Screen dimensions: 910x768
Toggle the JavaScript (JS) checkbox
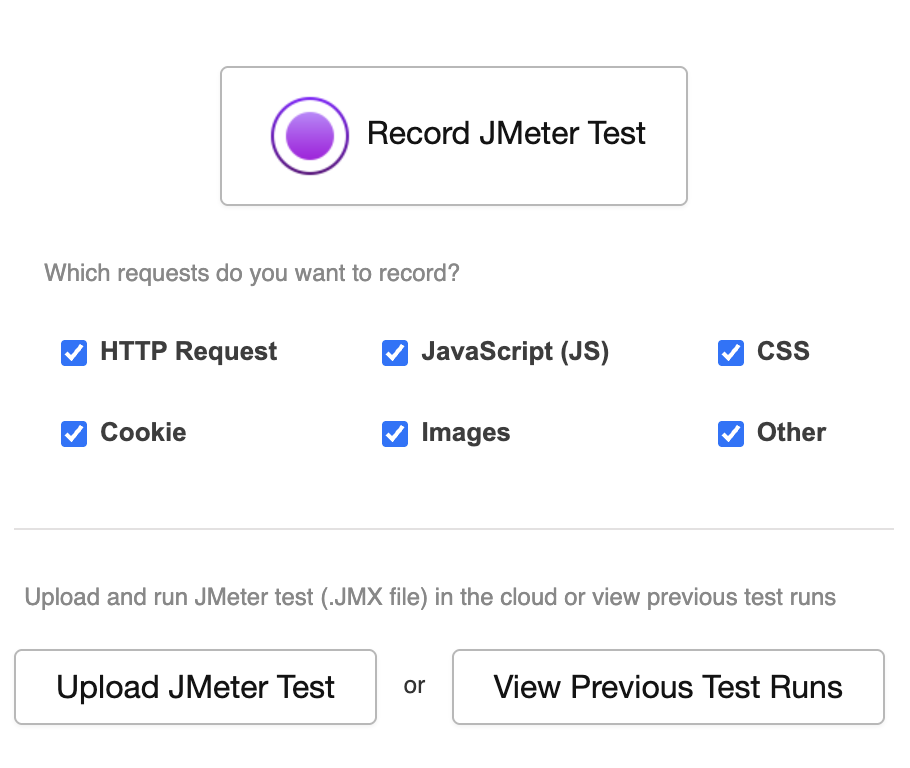pos(395,353)
